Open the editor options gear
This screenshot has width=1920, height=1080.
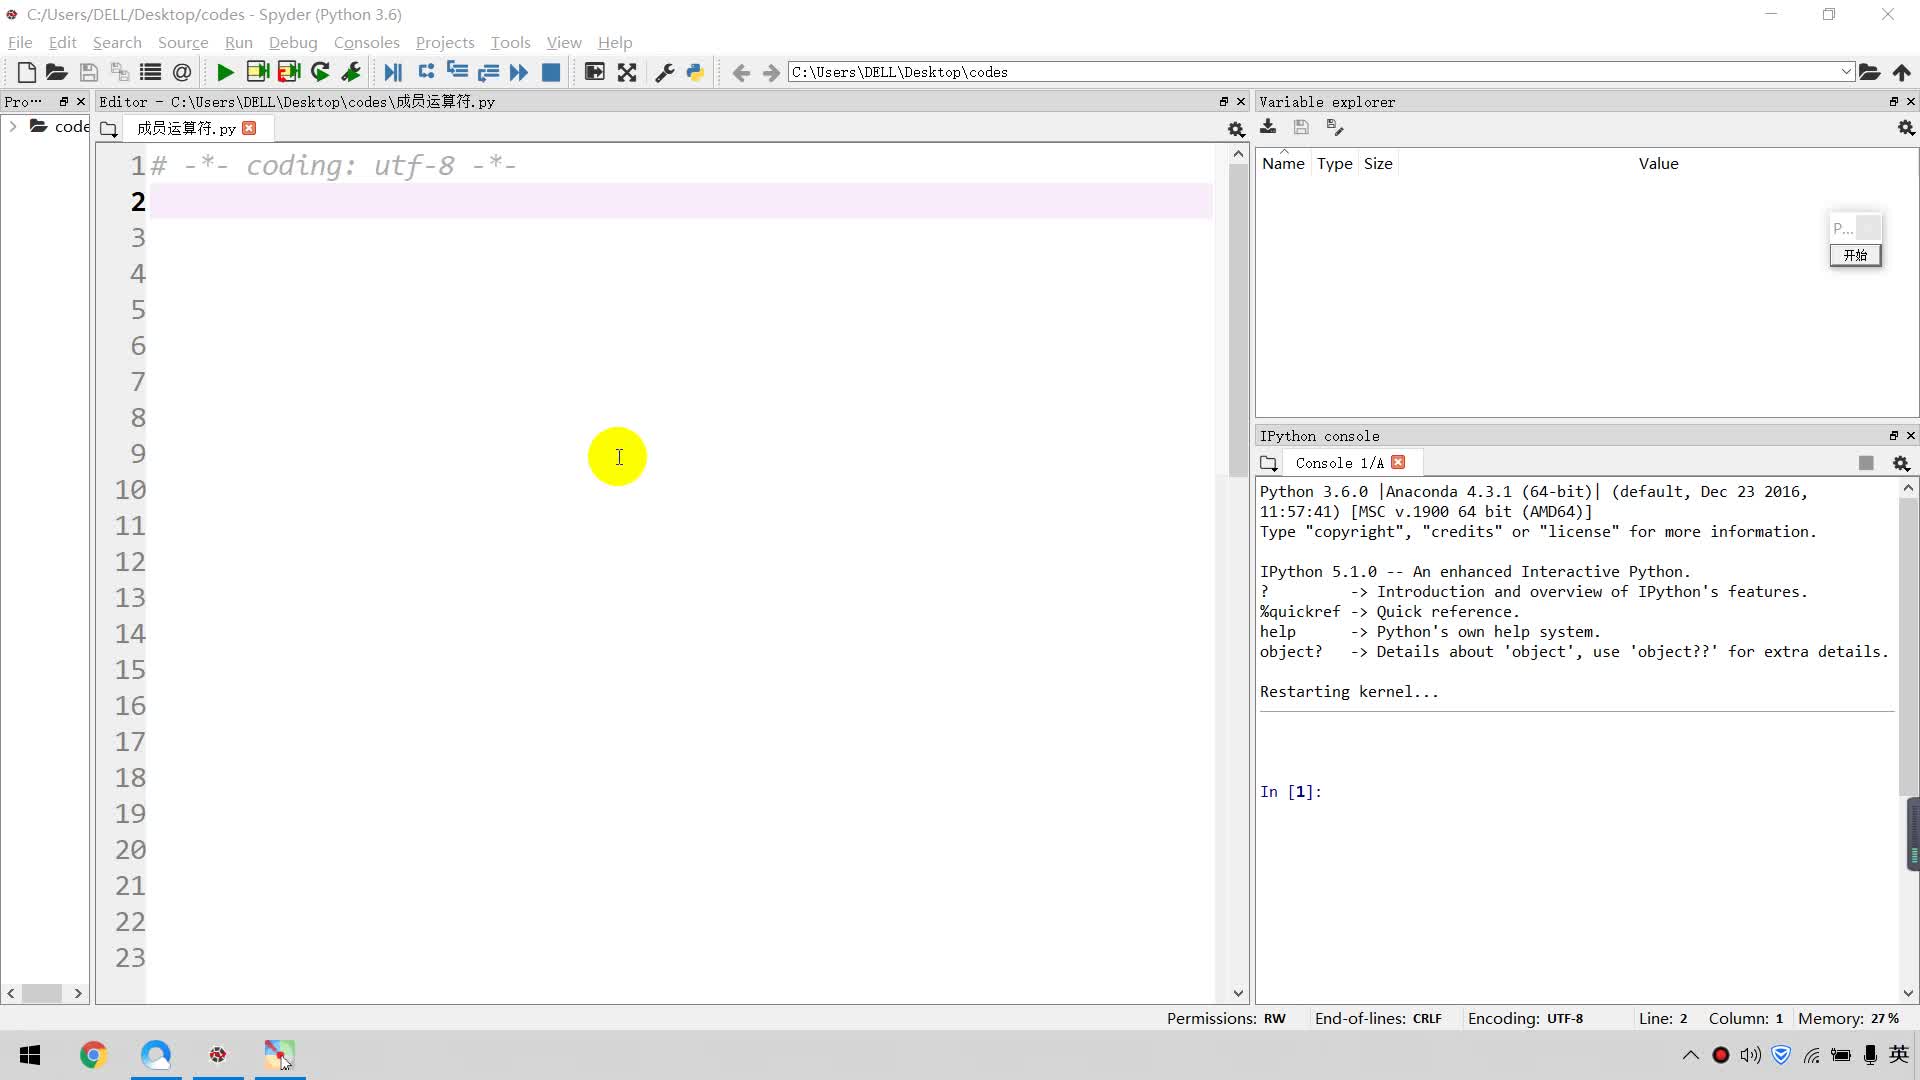1236,129
